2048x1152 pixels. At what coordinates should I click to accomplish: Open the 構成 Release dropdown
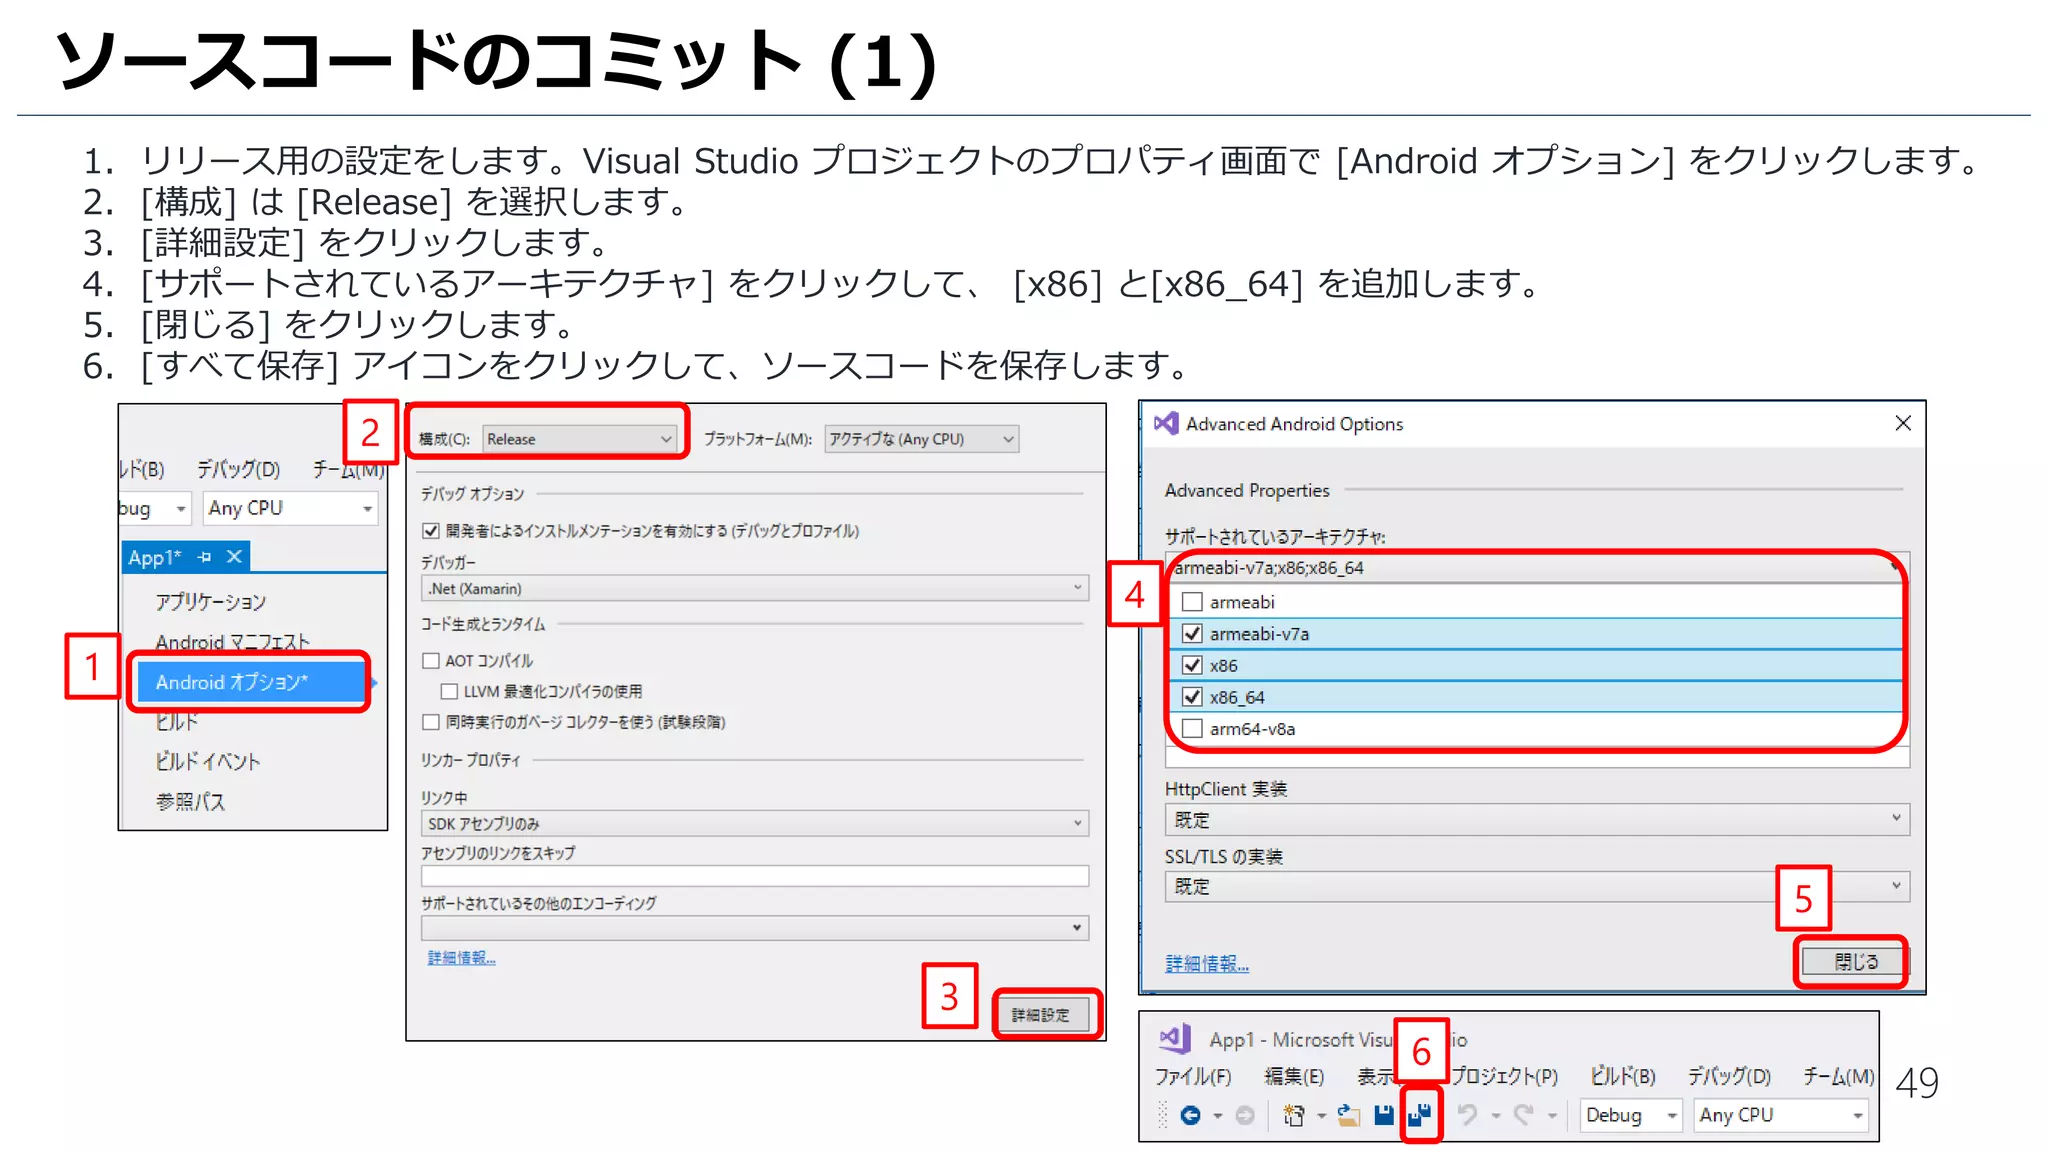coord(580,439)
